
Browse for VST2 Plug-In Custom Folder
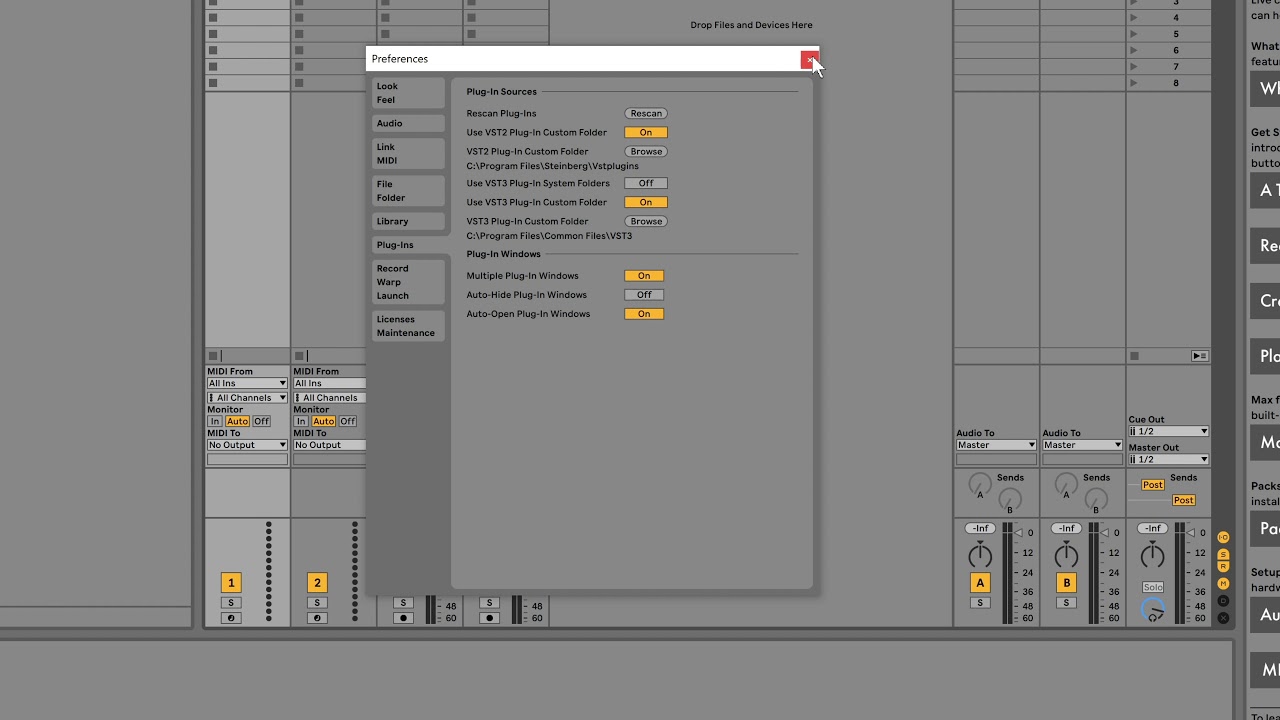tap(646, 151)
